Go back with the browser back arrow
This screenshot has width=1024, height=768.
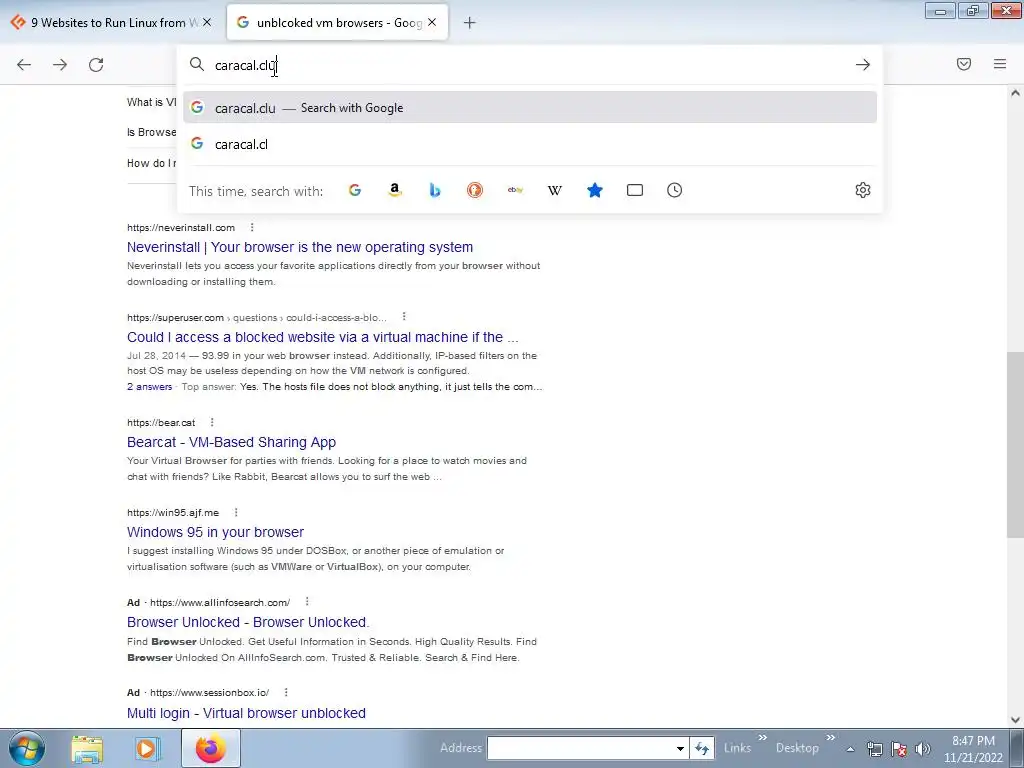[x=24, y=65]
